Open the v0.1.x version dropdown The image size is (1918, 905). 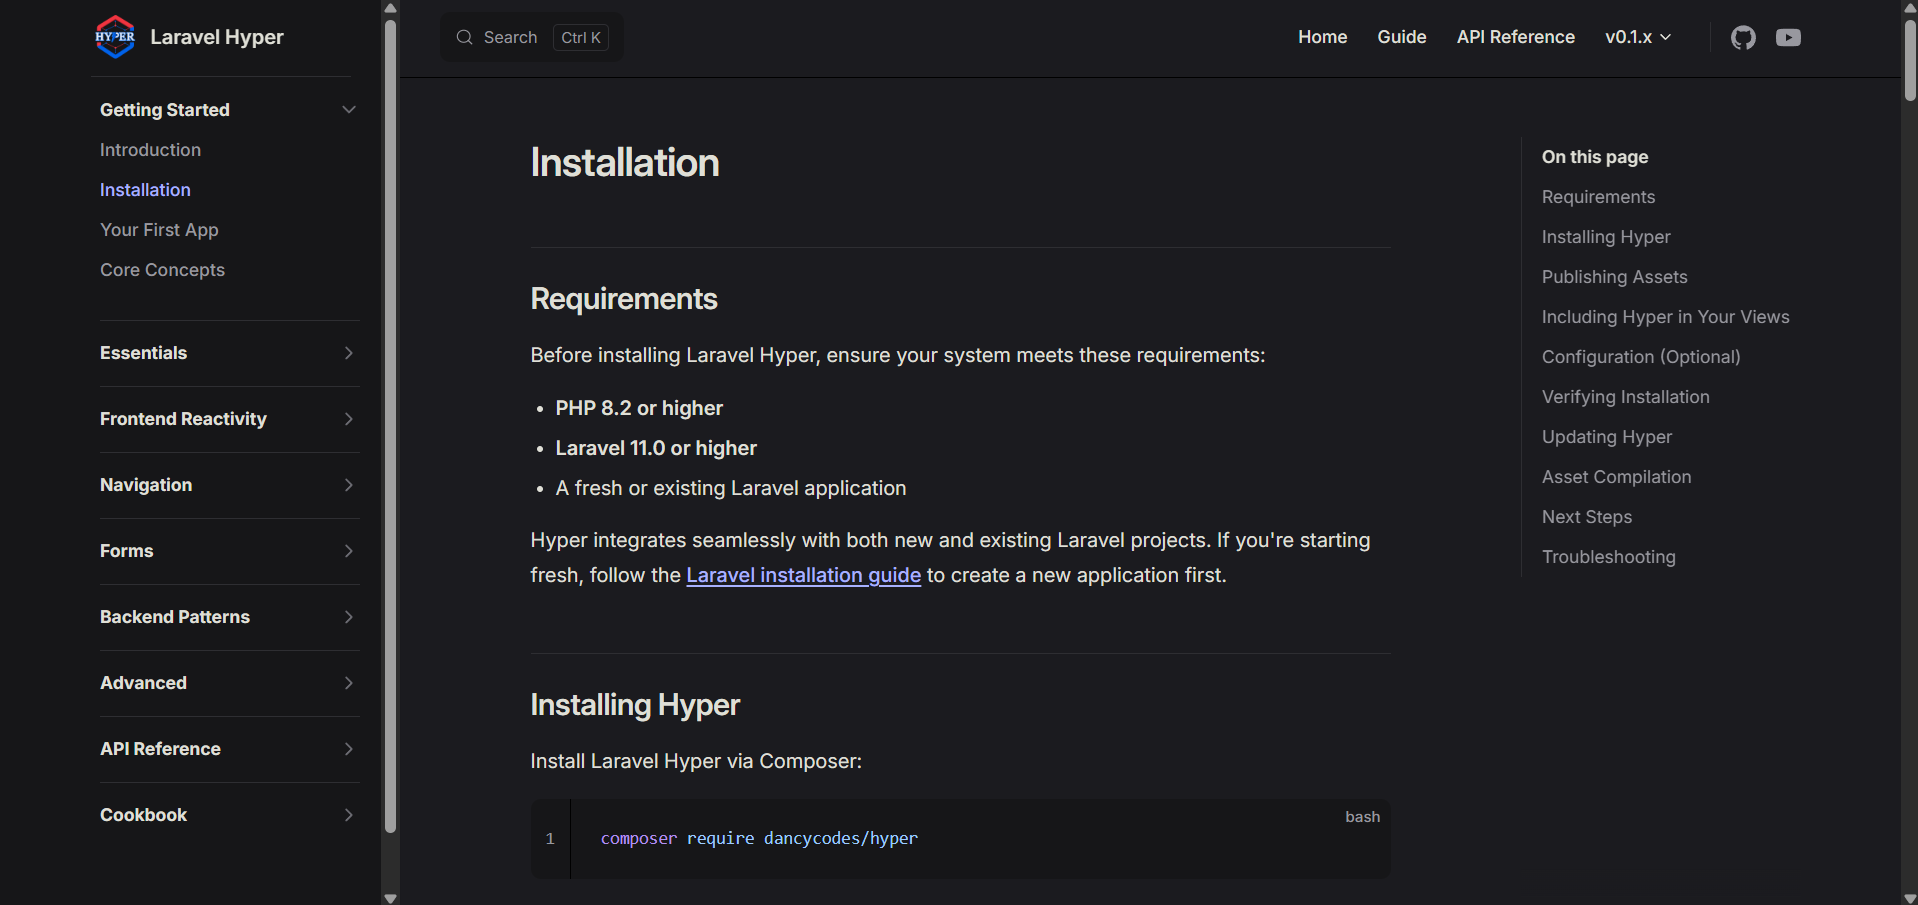[1638, 37]
